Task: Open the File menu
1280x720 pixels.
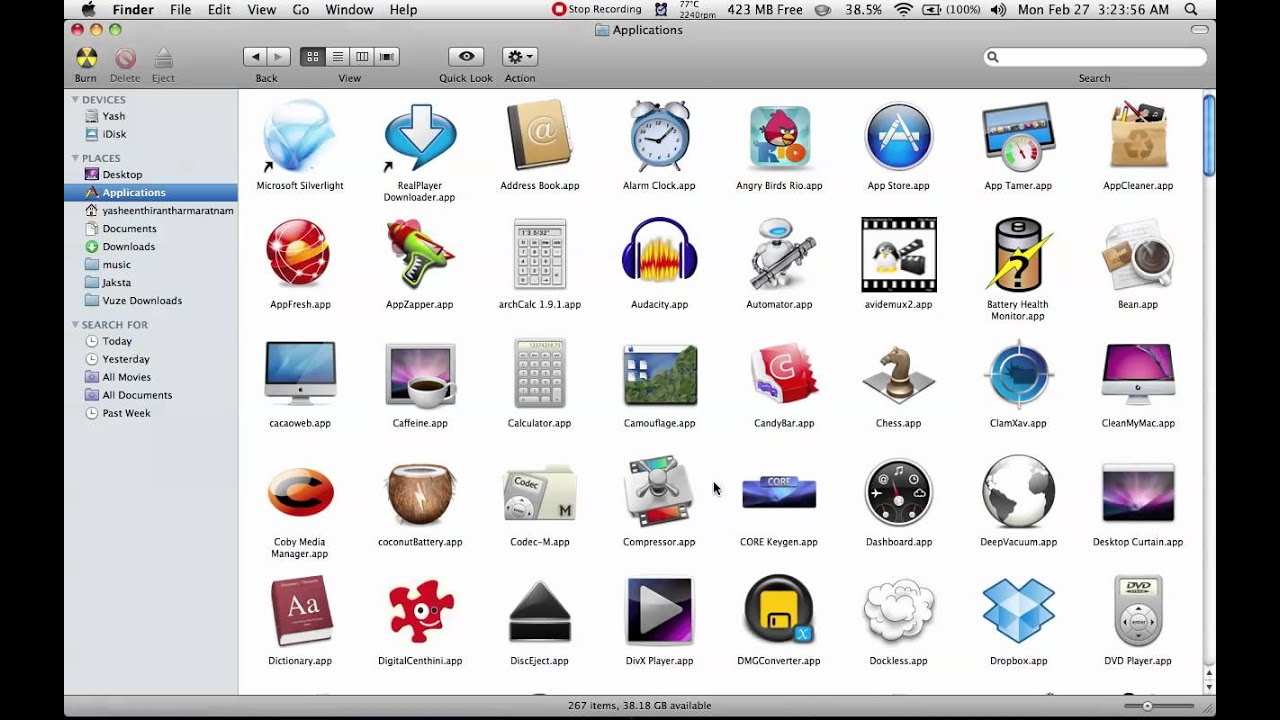Action: (x=180, y=9)
